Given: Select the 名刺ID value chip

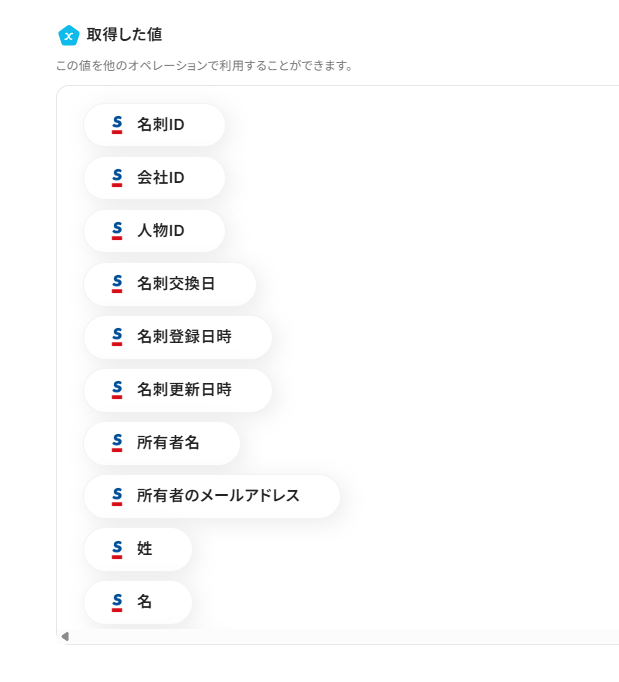Looking at the screenshot, I should coord(160,125).
